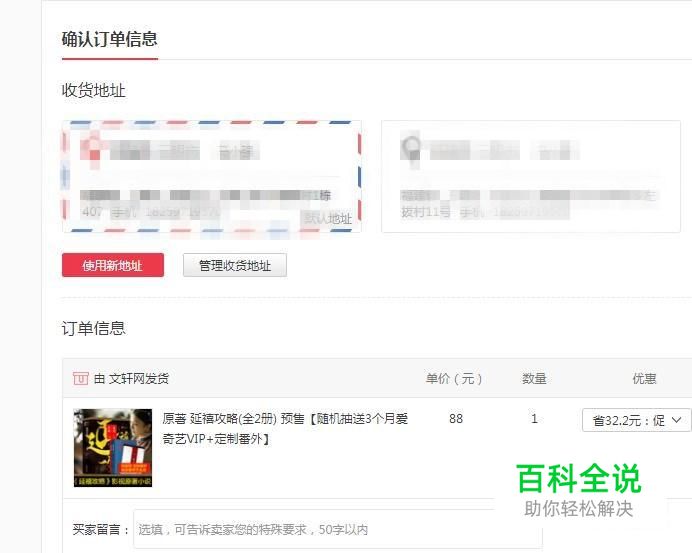Click 管理收货地址 button
692x553 pixels.
click(x=235, y=265)
